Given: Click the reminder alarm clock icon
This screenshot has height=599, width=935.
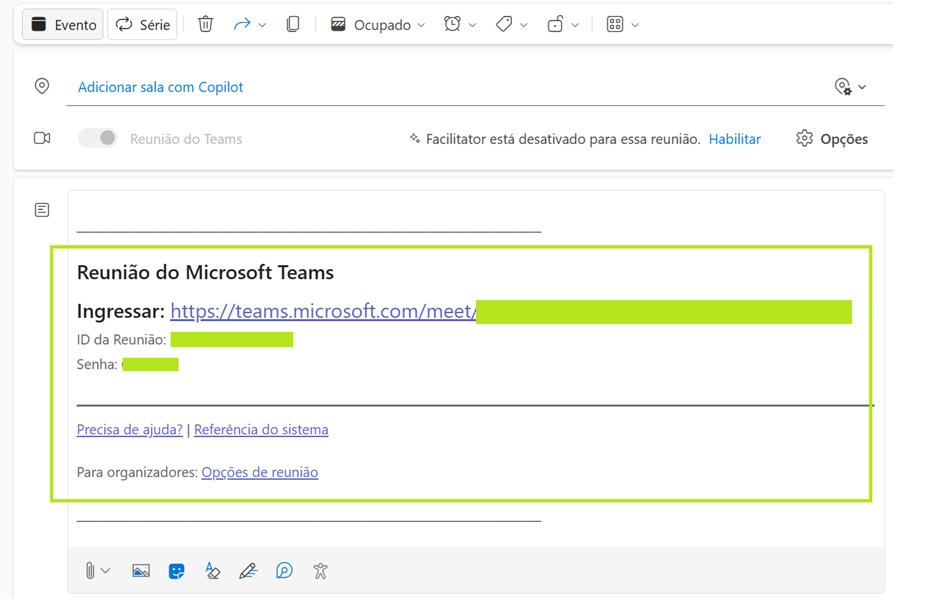Looking at the screenshot, I should pyautogui.click(x=452, y=24).
